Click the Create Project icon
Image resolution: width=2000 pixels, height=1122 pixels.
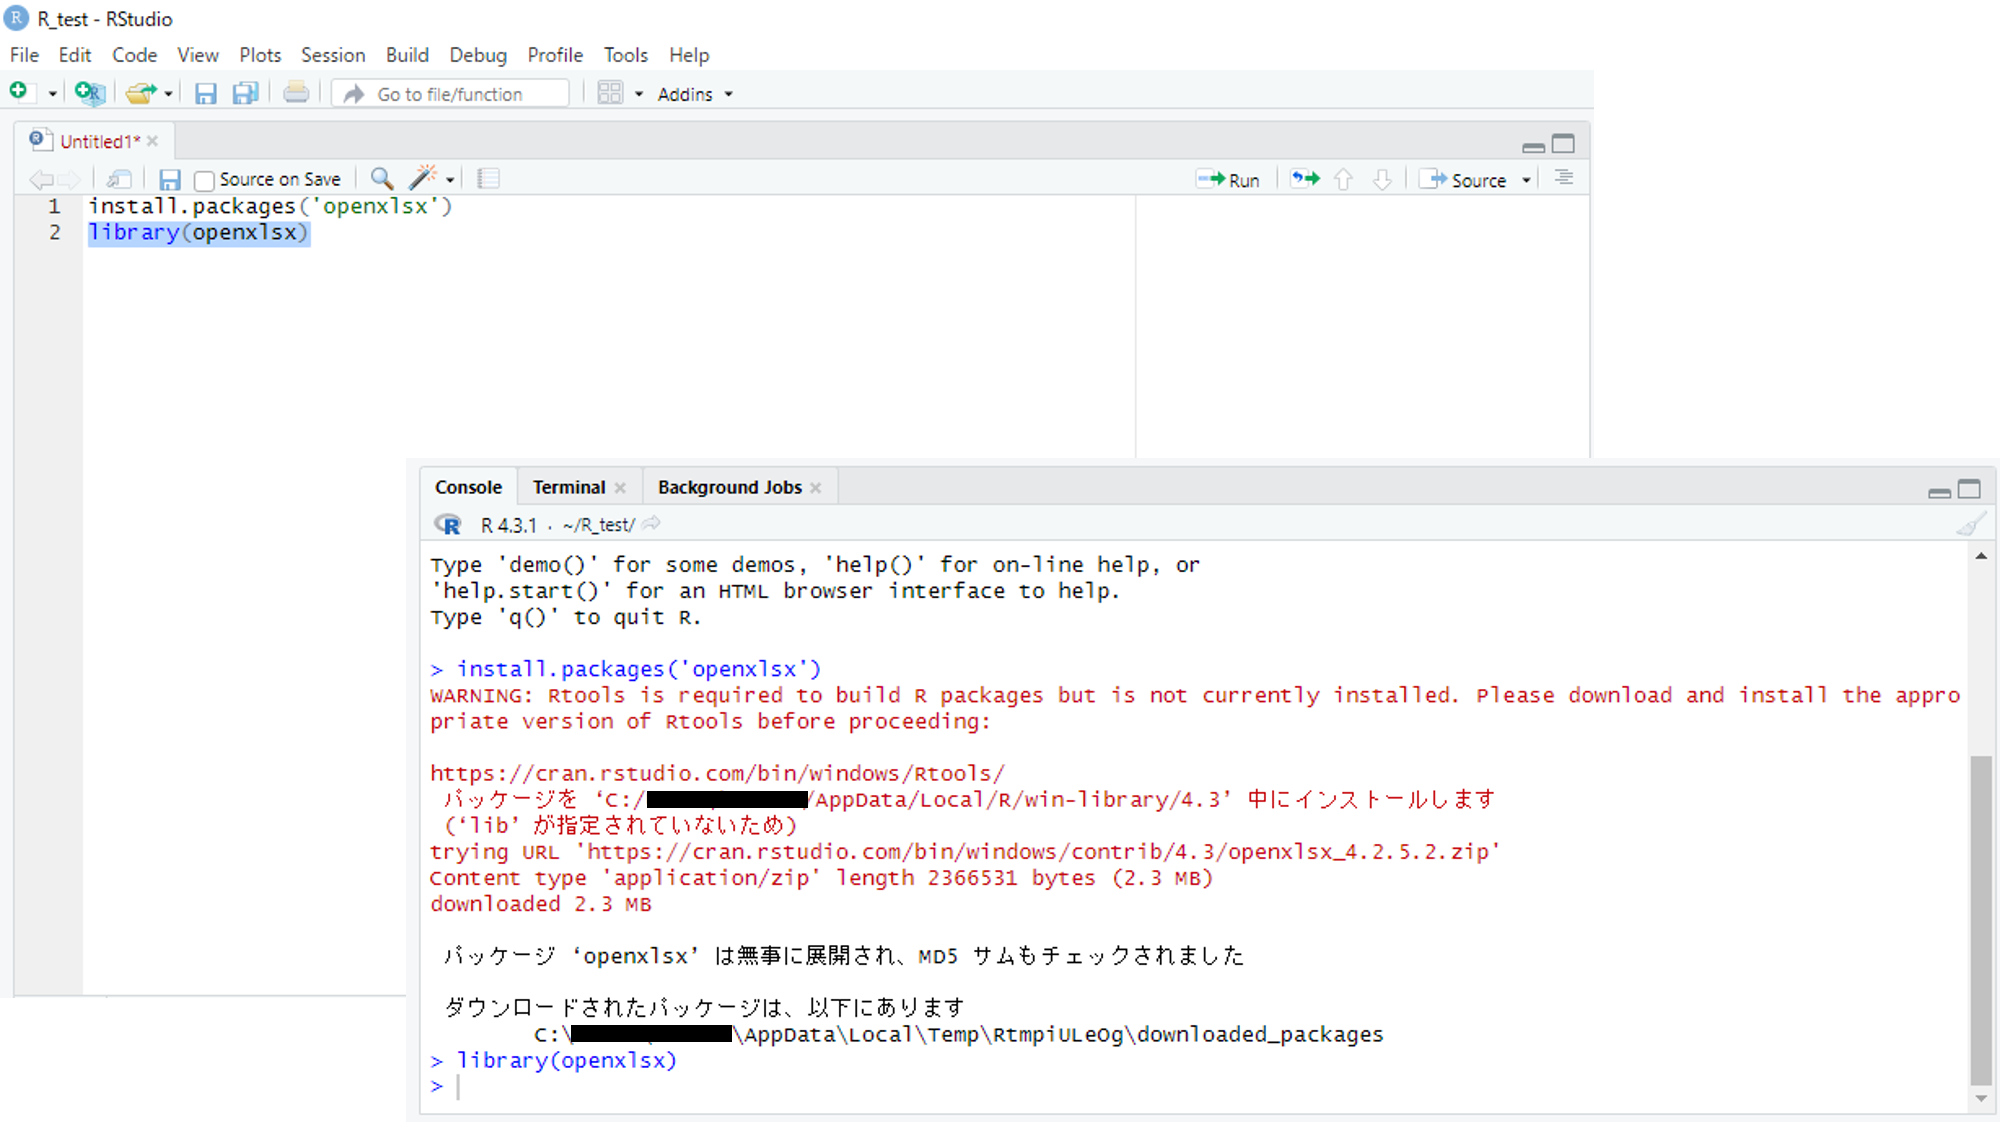(89, 93)
